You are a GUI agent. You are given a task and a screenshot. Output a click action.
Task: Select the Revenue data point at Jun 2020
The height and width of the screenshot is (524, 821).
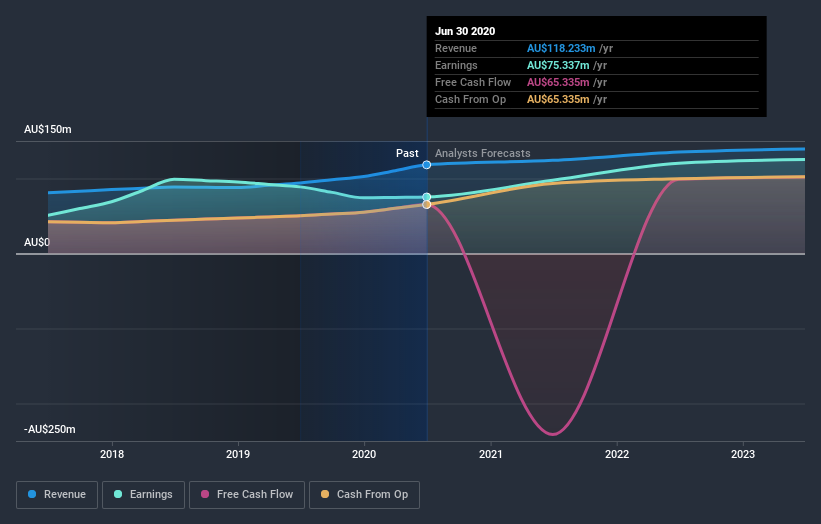pyautogui.click(x=427, y=165)
